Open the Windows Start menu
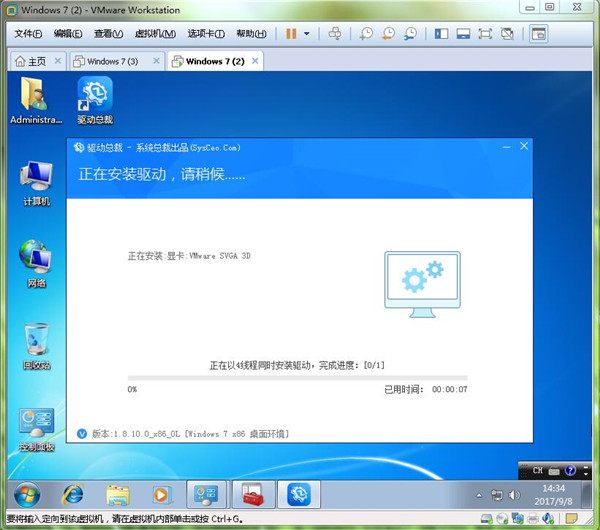 pos(27,494)
